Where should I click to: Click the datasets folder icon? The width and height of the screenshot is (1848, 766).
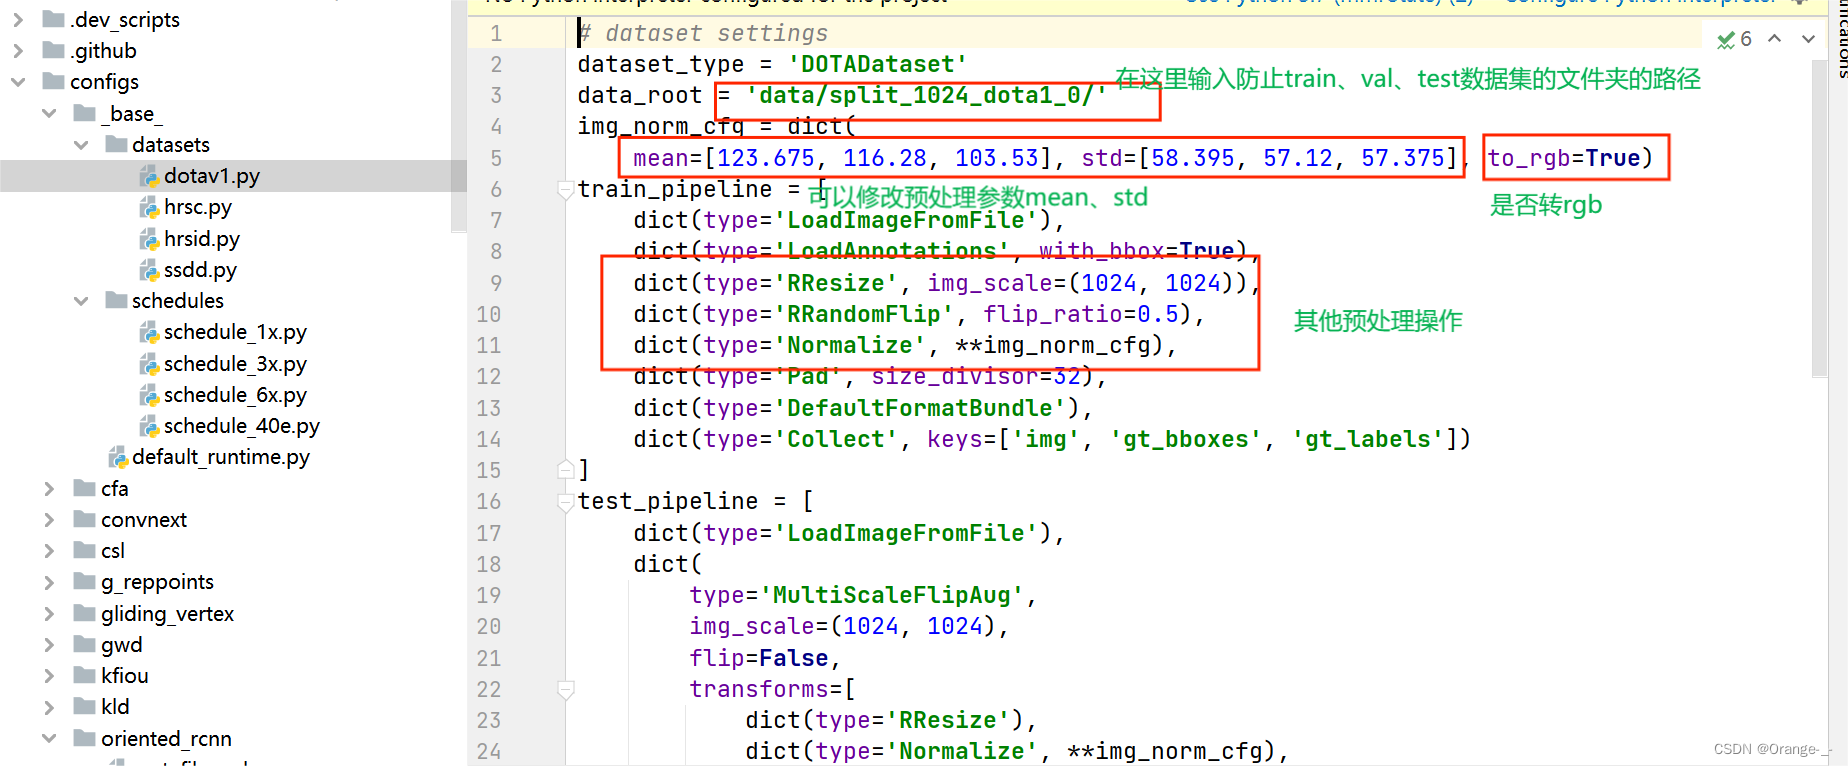point(116,144)
